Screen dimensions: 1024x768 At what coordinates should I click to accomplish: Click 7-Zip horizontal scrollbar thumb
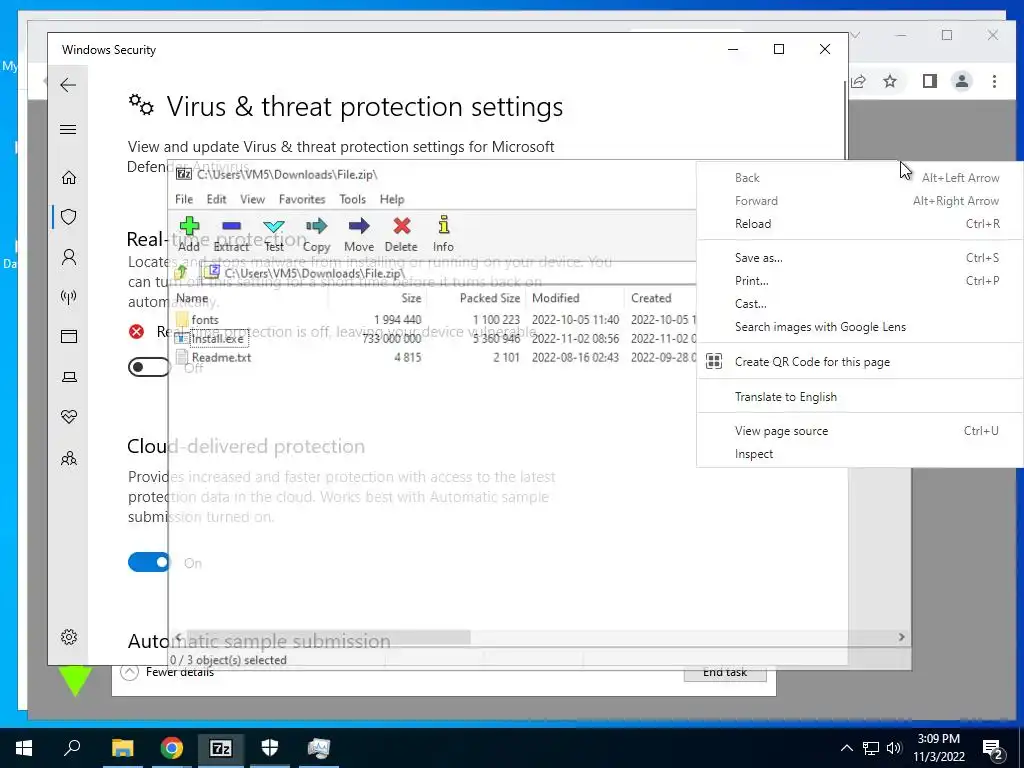pos(328,637)
